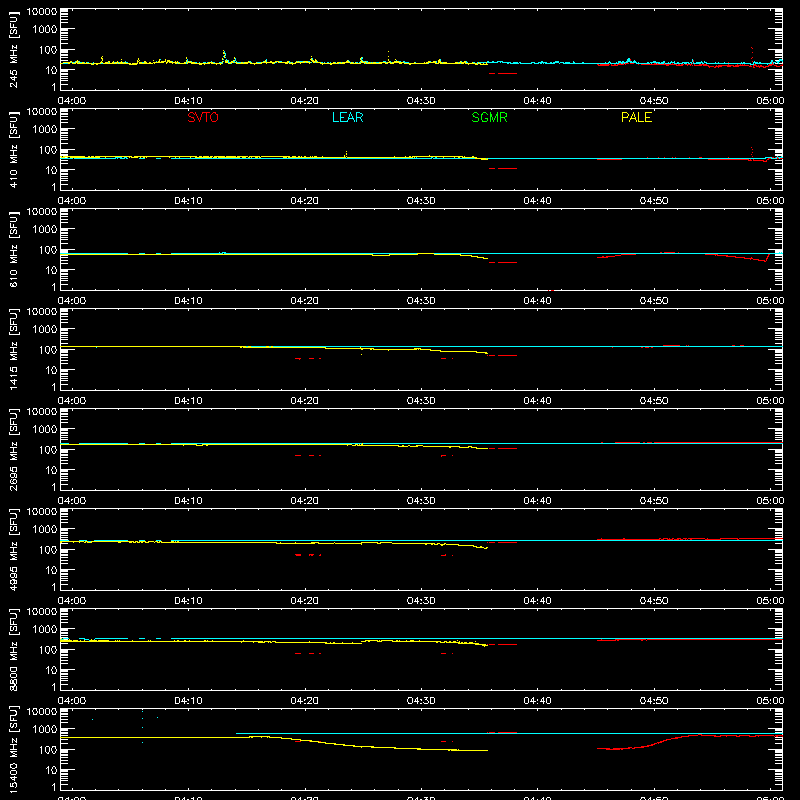800x800 pixels.
Task: Click 04:10 tick under the 245 MHz panel
Action: [188, 101]
